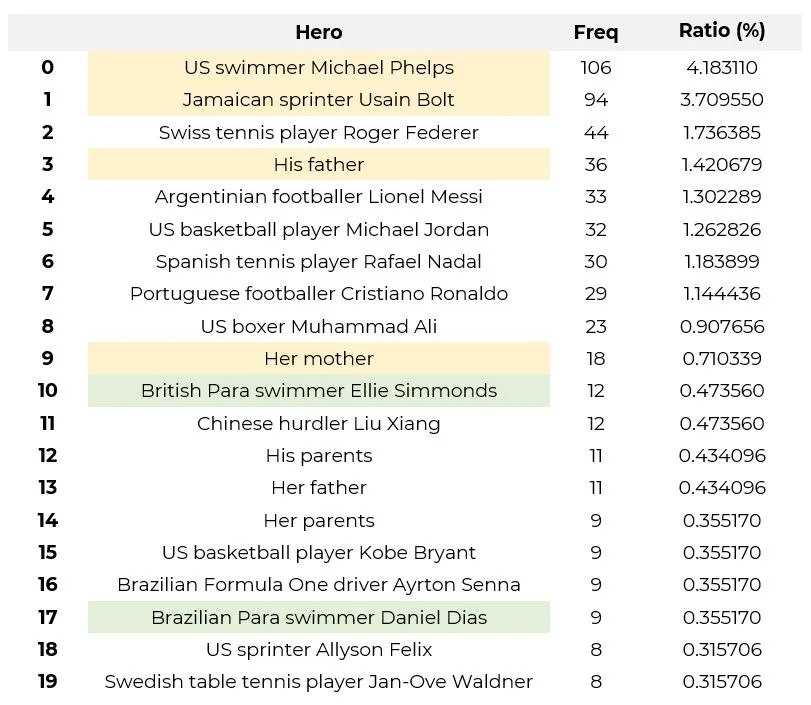The height and width of the screenshot is (705, 811).
Task: Select the Jan-Ove Waldner hero cell
Action: (x=318, y=682)
